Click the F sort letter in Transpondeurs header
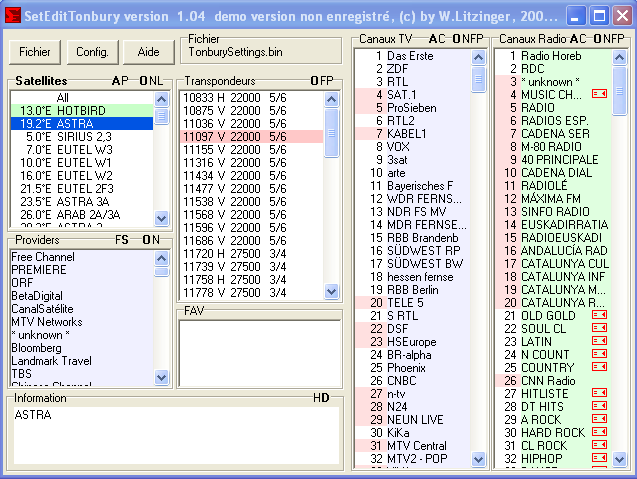Viewport: 637px width, 479px height. pos(322,81)
